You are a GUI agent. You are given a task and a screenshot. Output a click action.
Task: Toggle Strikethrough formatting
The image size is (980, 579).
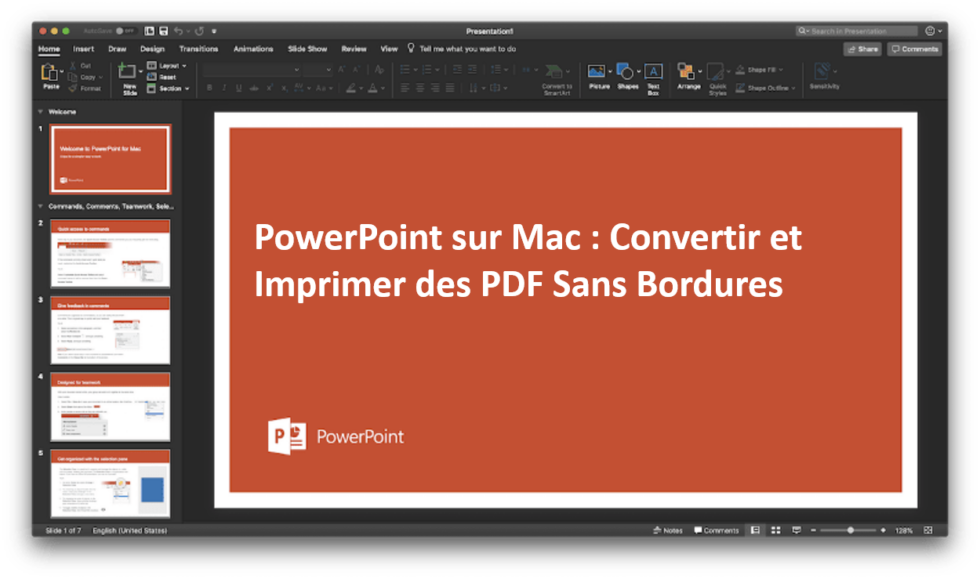[x=254, y=88]
